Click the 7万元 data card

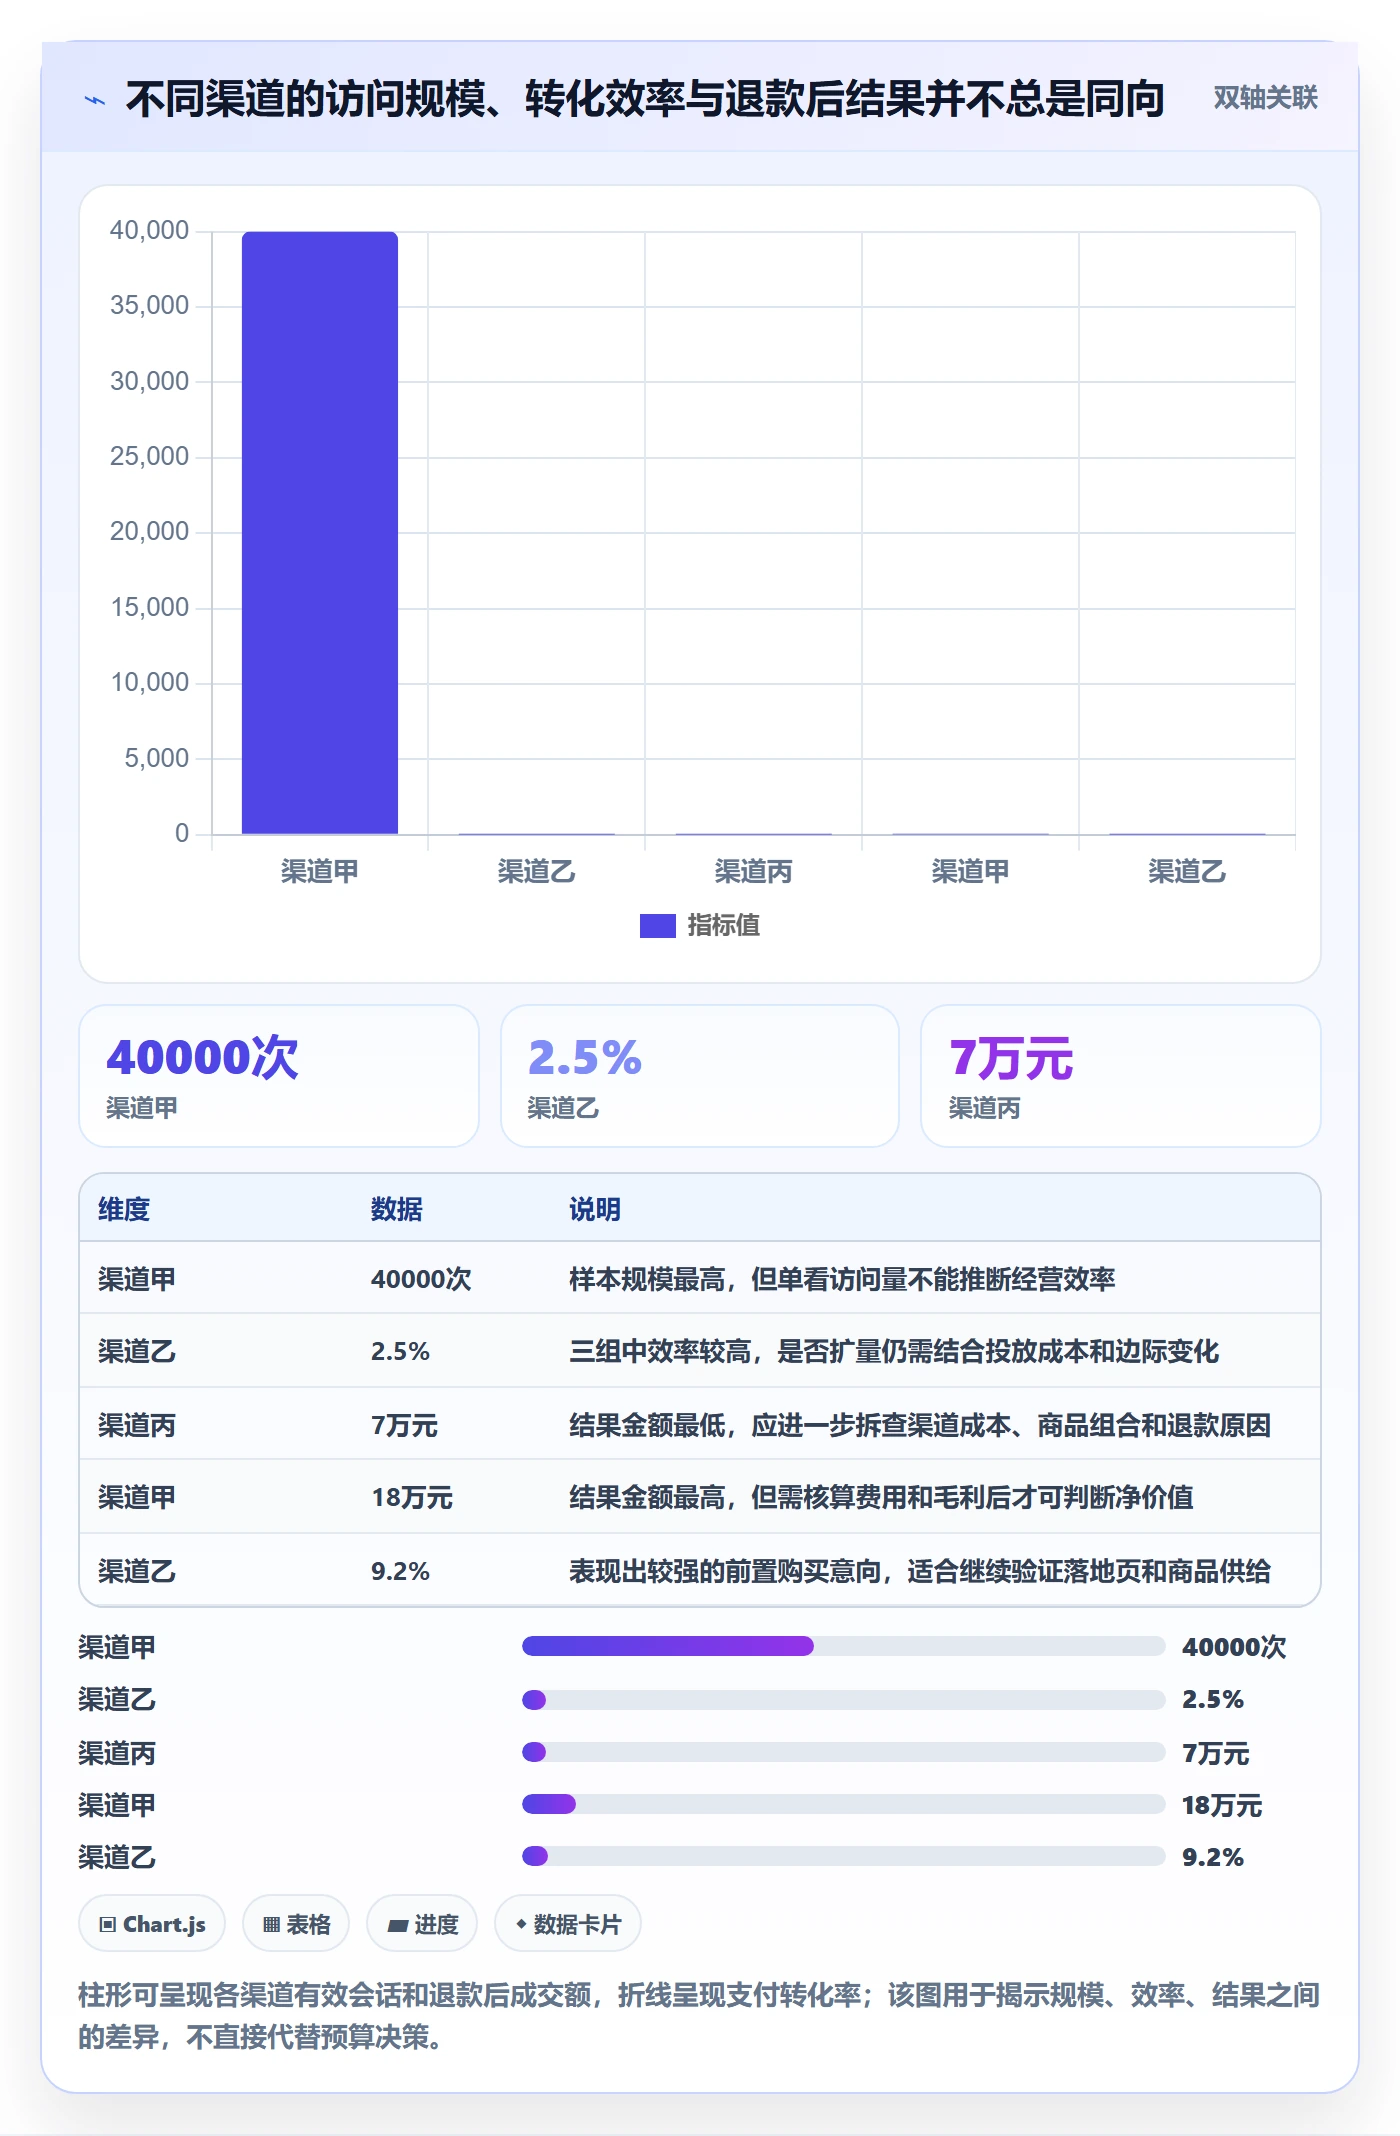click(x=1121, y=1076)
